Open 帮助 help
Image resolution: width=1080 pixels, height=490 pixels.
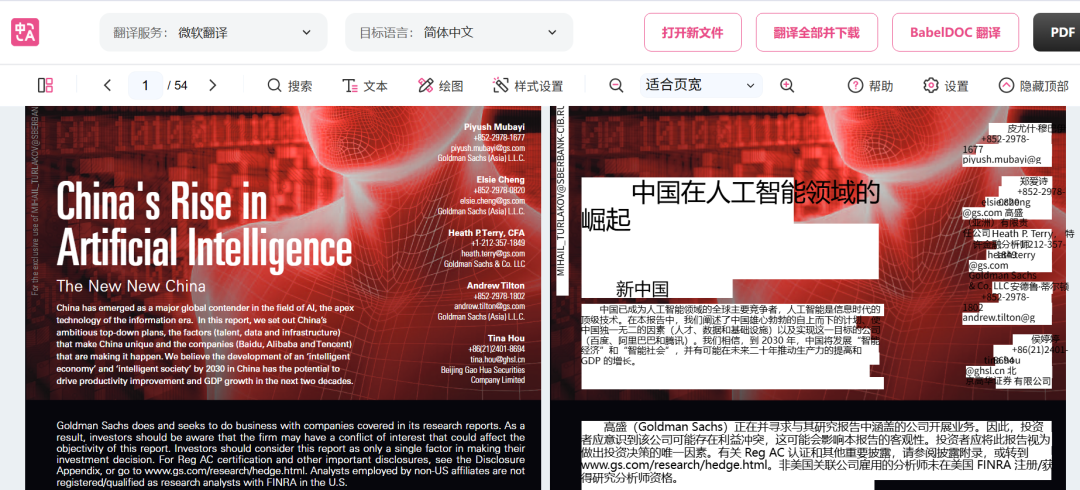pos(871,86)
